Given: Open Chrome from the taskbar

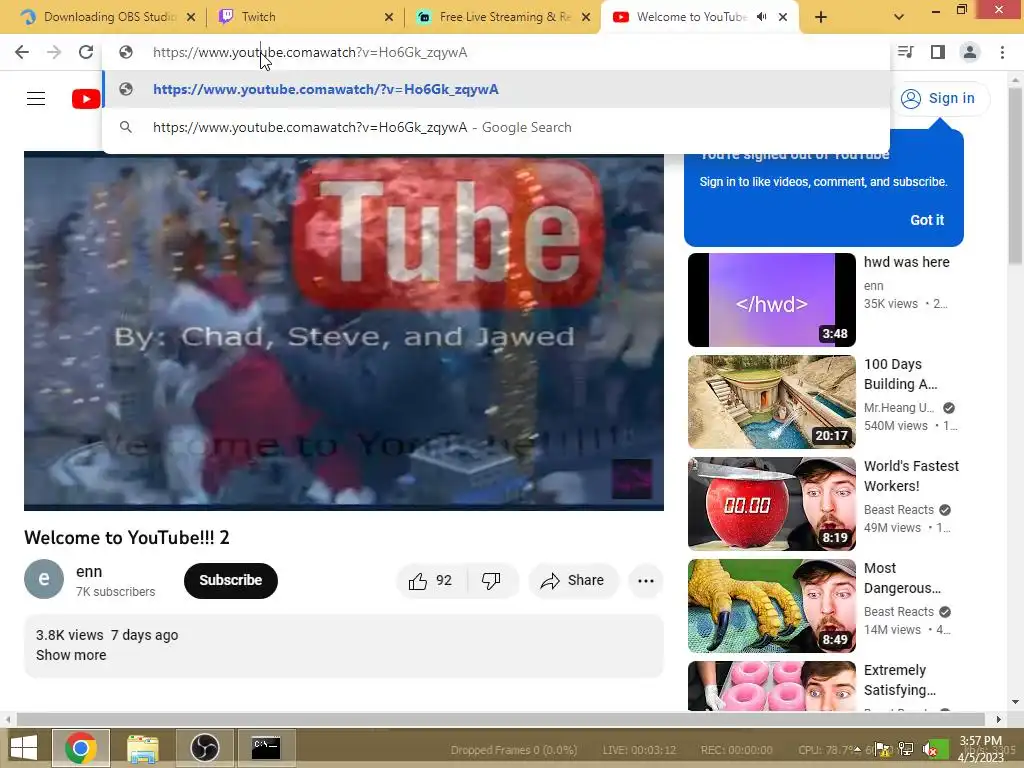Looking at the screenshot, I should (x=81, y=748).
